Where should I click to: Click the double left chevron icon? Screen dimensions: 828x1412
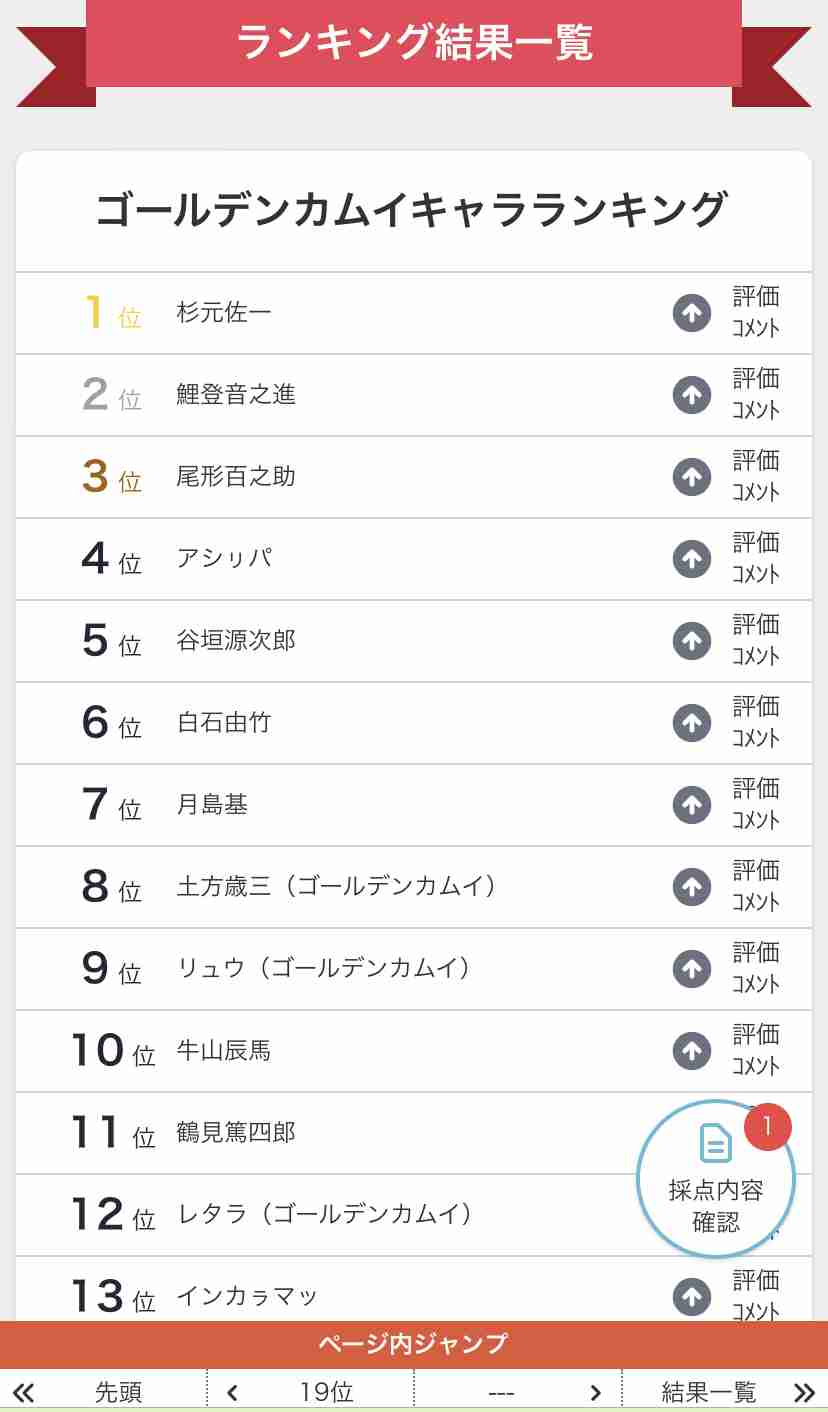pos(23,1393)
